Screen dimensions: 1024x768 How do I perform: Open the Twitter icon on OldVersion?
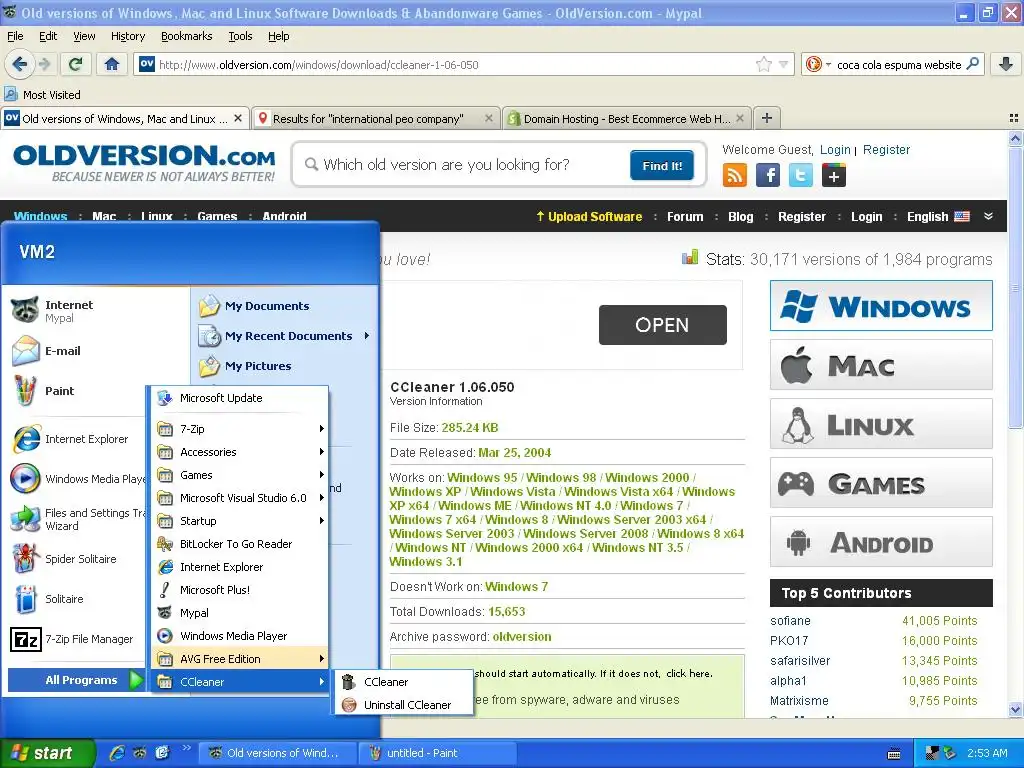[x=801, y=175]
